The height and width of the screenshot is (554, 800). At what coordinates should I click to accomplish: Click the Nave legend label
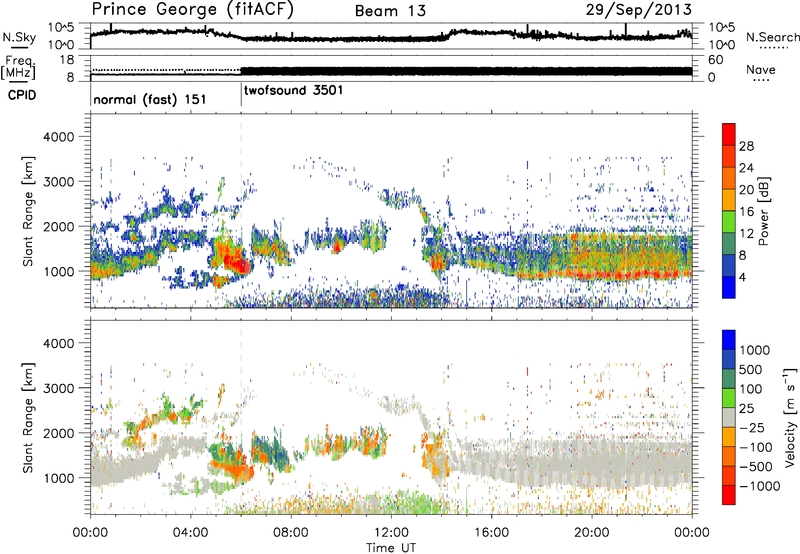click(761, 70)
